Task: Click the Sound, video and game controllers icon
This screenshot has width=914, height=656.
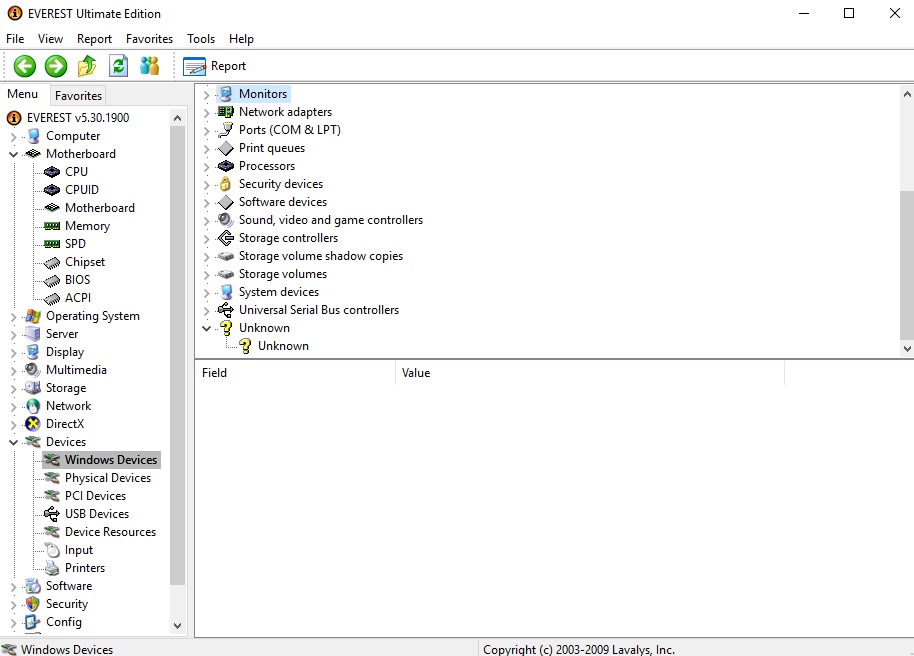Action: [225, 220]
